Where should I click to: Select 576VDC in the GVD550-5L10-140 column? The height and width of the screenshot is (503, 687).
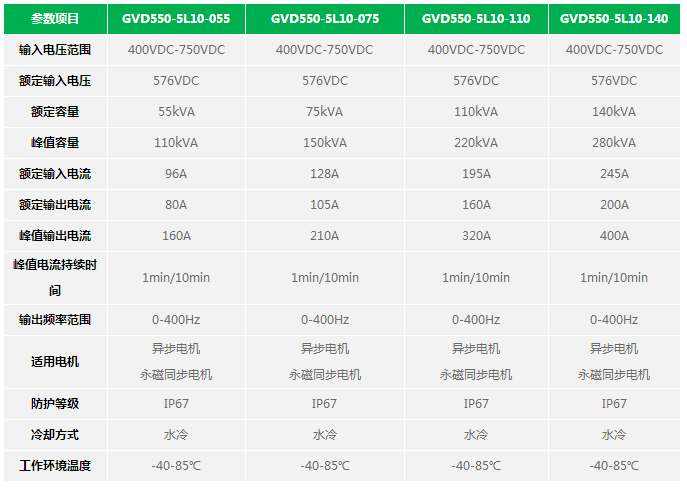pos(614,81)
